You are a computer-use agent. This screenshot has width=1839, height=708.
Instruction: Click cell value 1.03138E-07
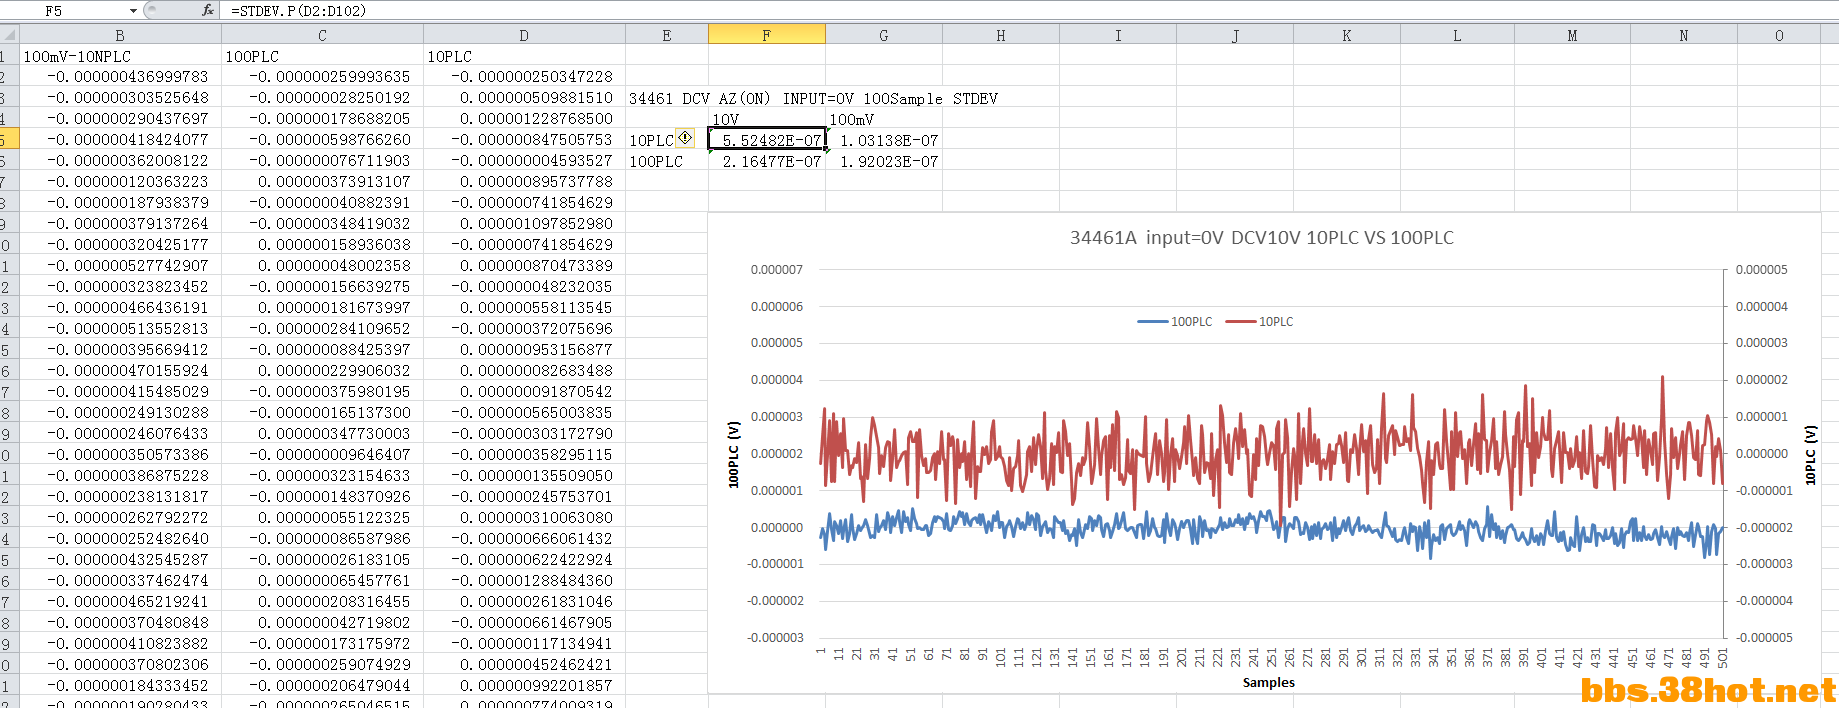coord(884,140)
